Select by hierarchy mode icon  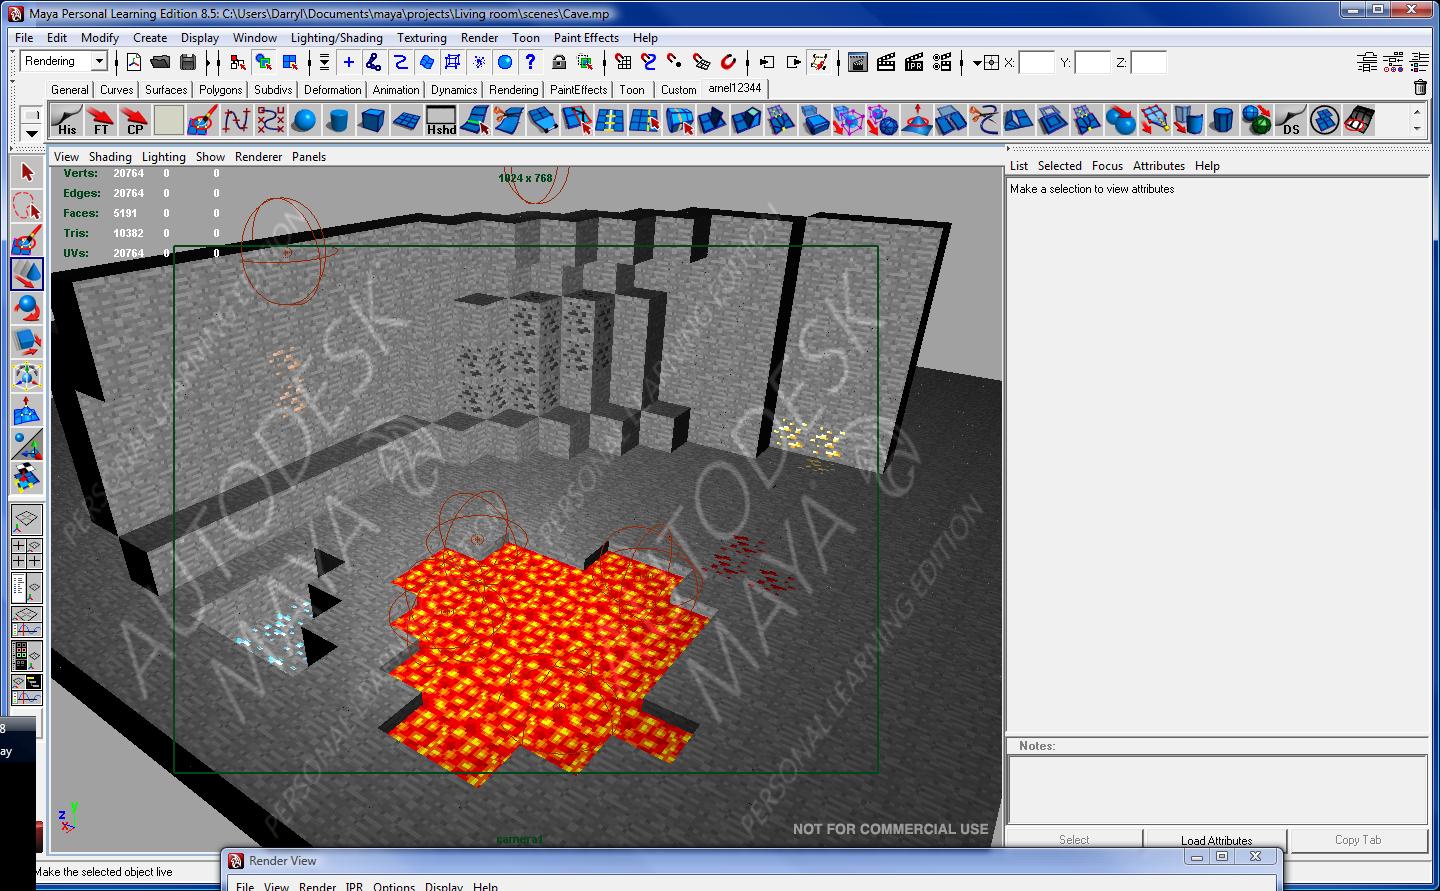point(237,62)
